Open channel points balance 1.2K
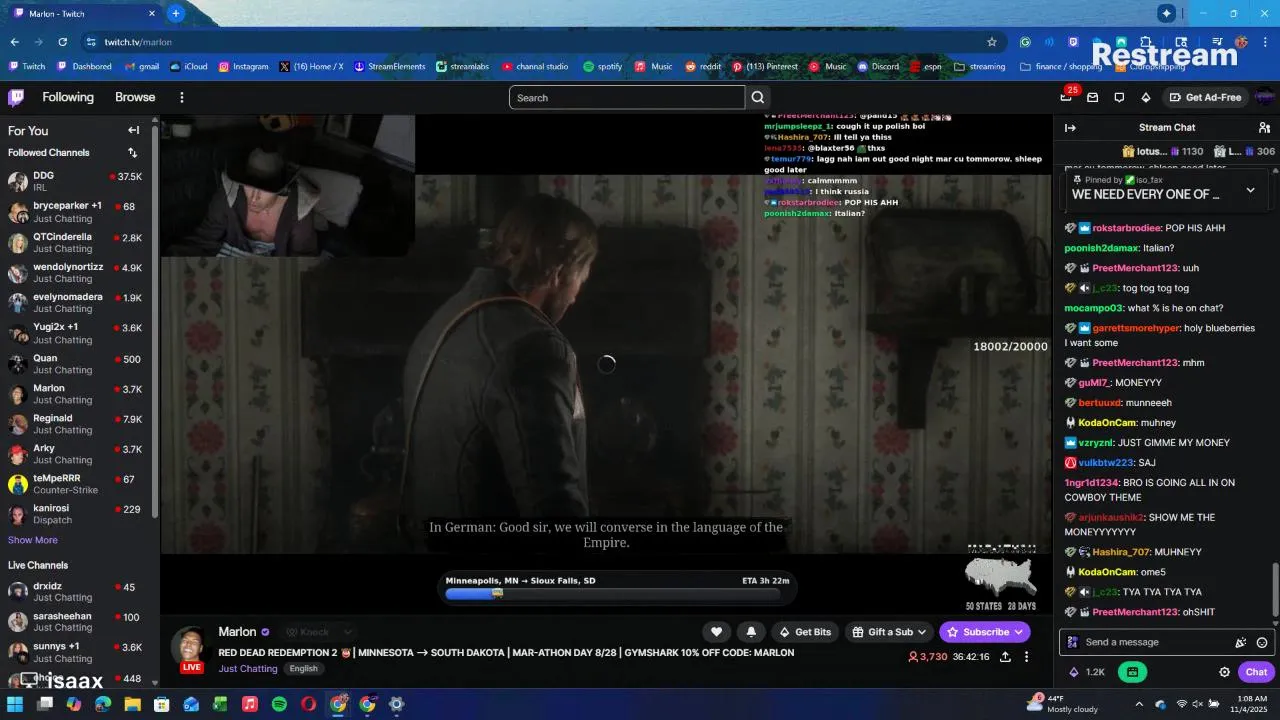1280x720 pixels. point(1087,672)
